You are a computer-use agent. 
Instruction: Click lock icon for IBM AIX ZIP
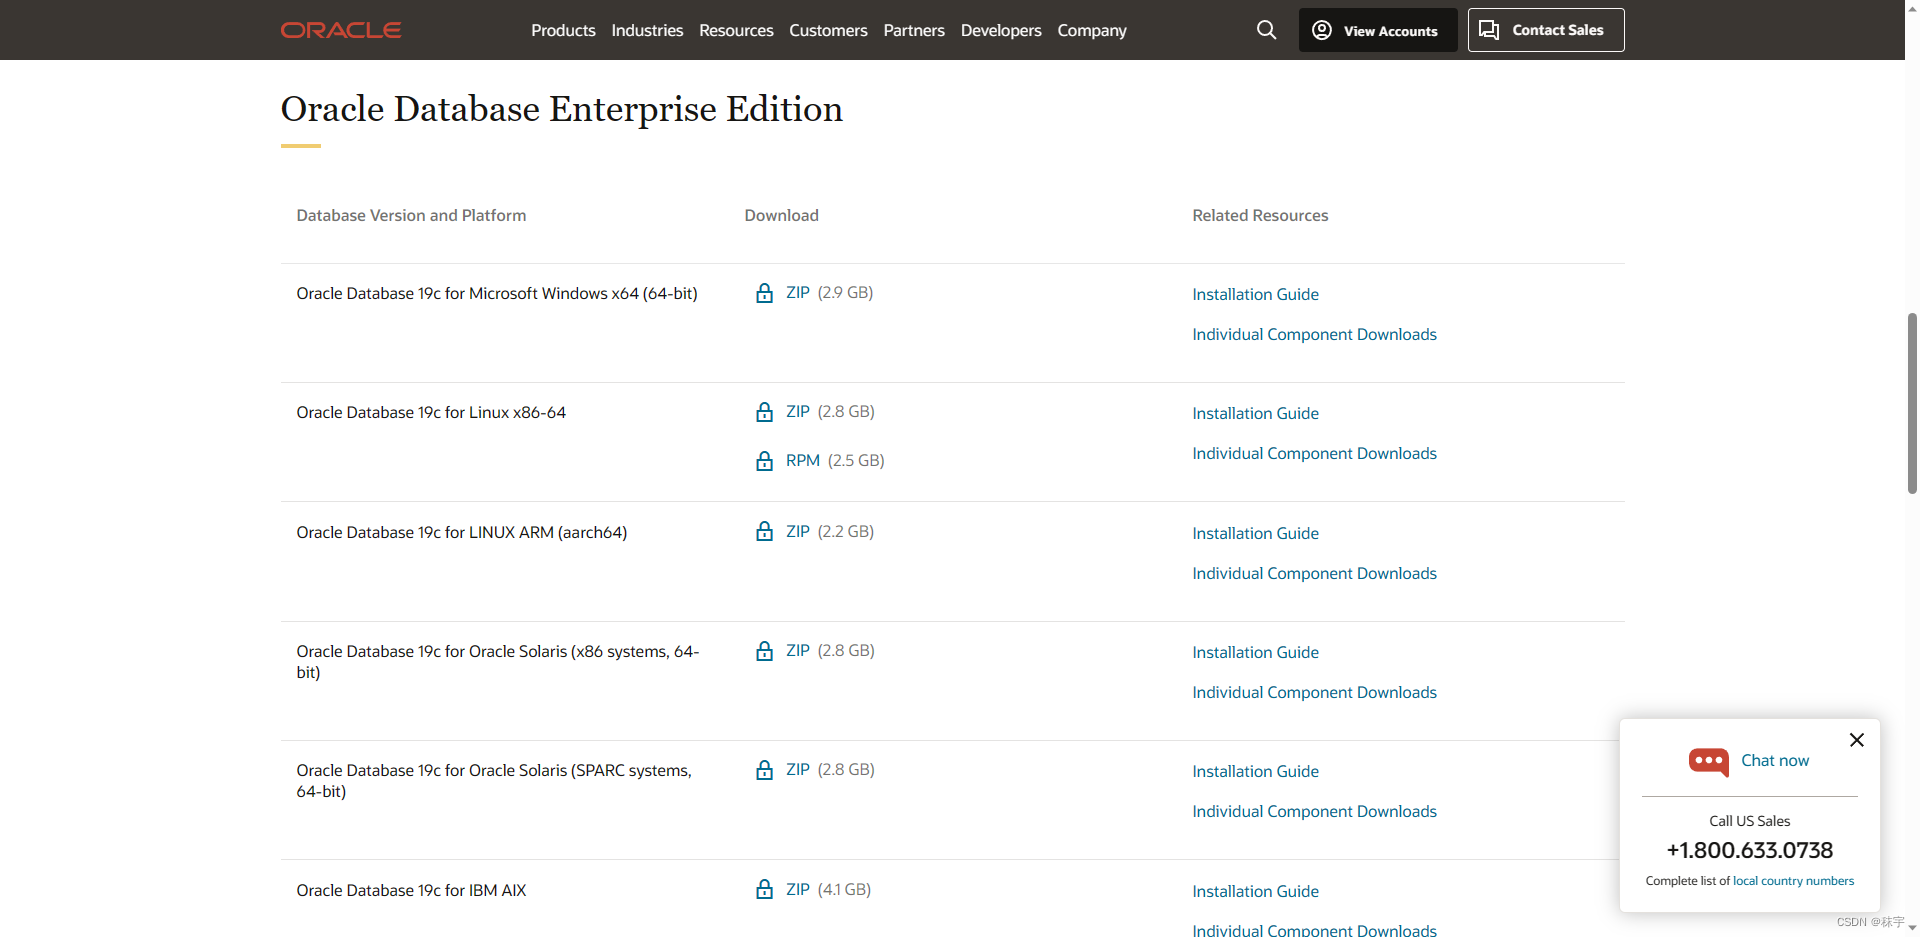(765, 889)
